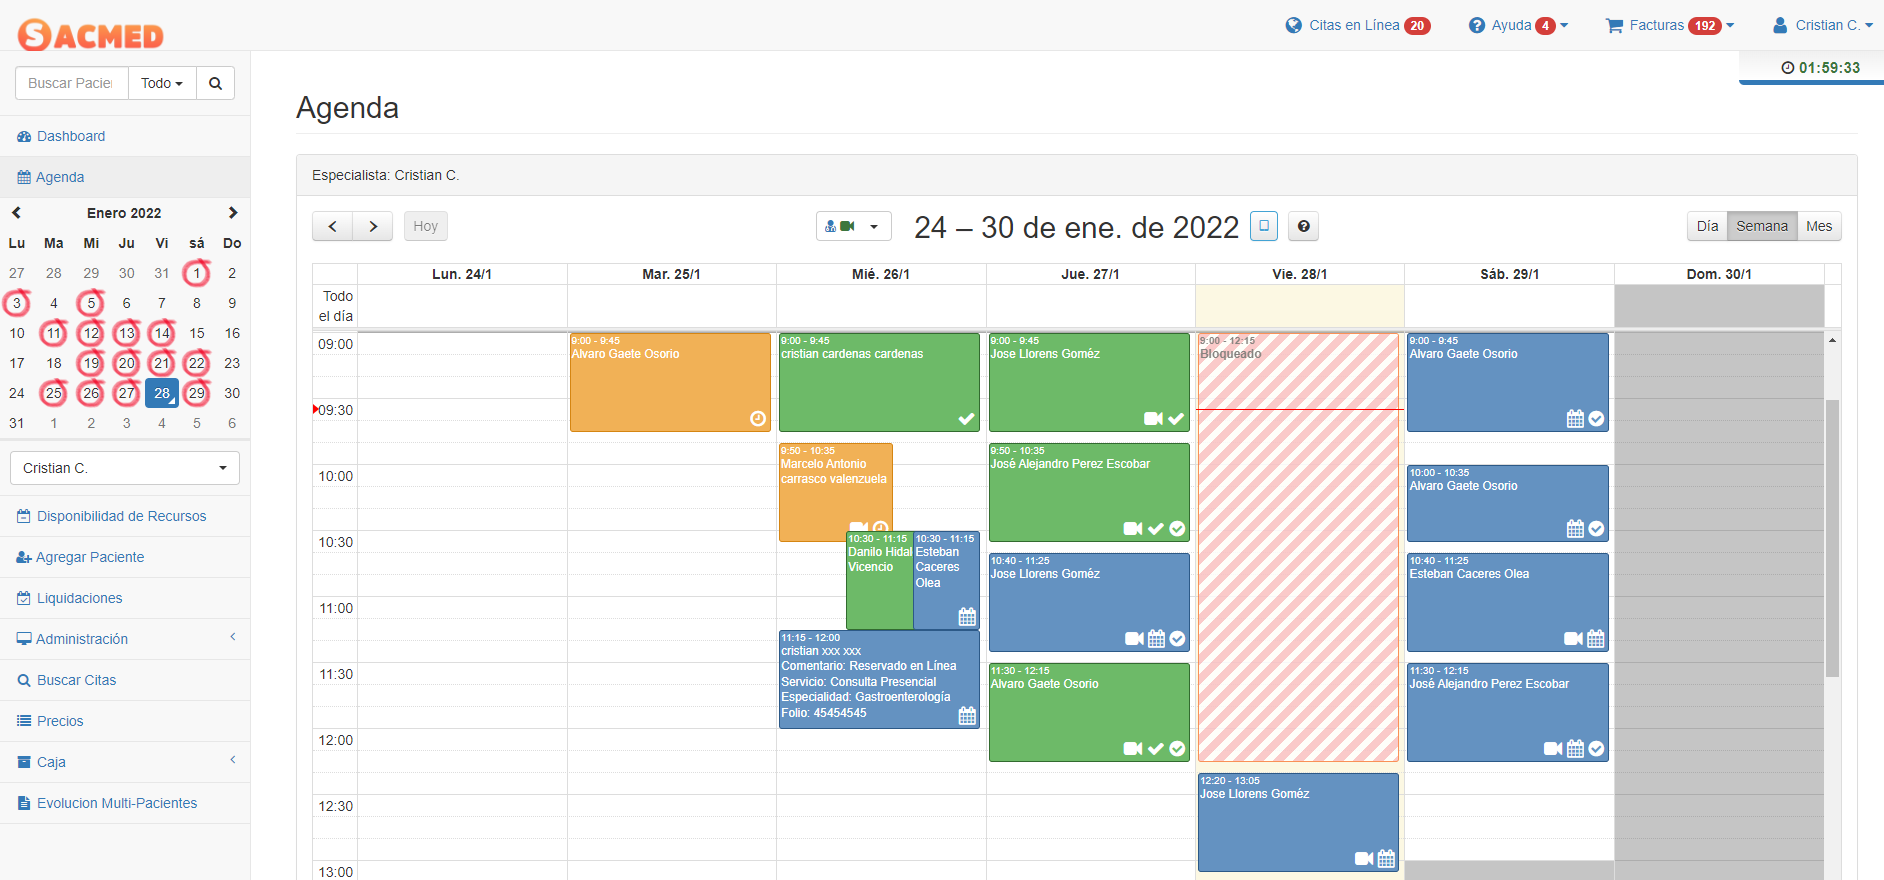Open the appointment type filter dropdown
1884x880 pixels.
pos(852,226)
